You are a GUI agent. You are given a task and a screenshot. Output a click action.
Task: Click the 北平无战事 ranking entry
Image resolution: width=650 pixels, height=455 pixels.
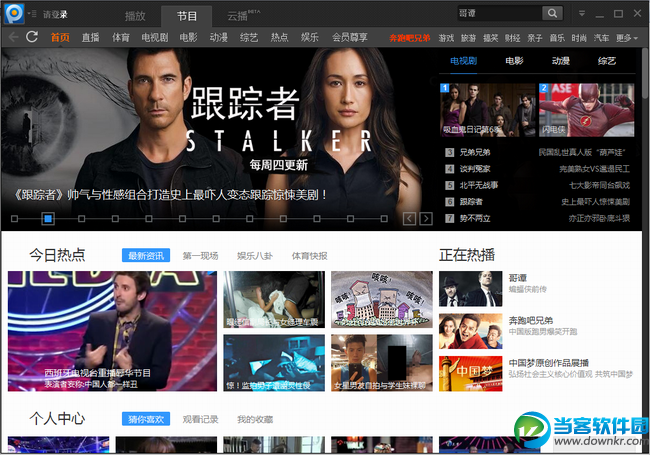(479, 185)
